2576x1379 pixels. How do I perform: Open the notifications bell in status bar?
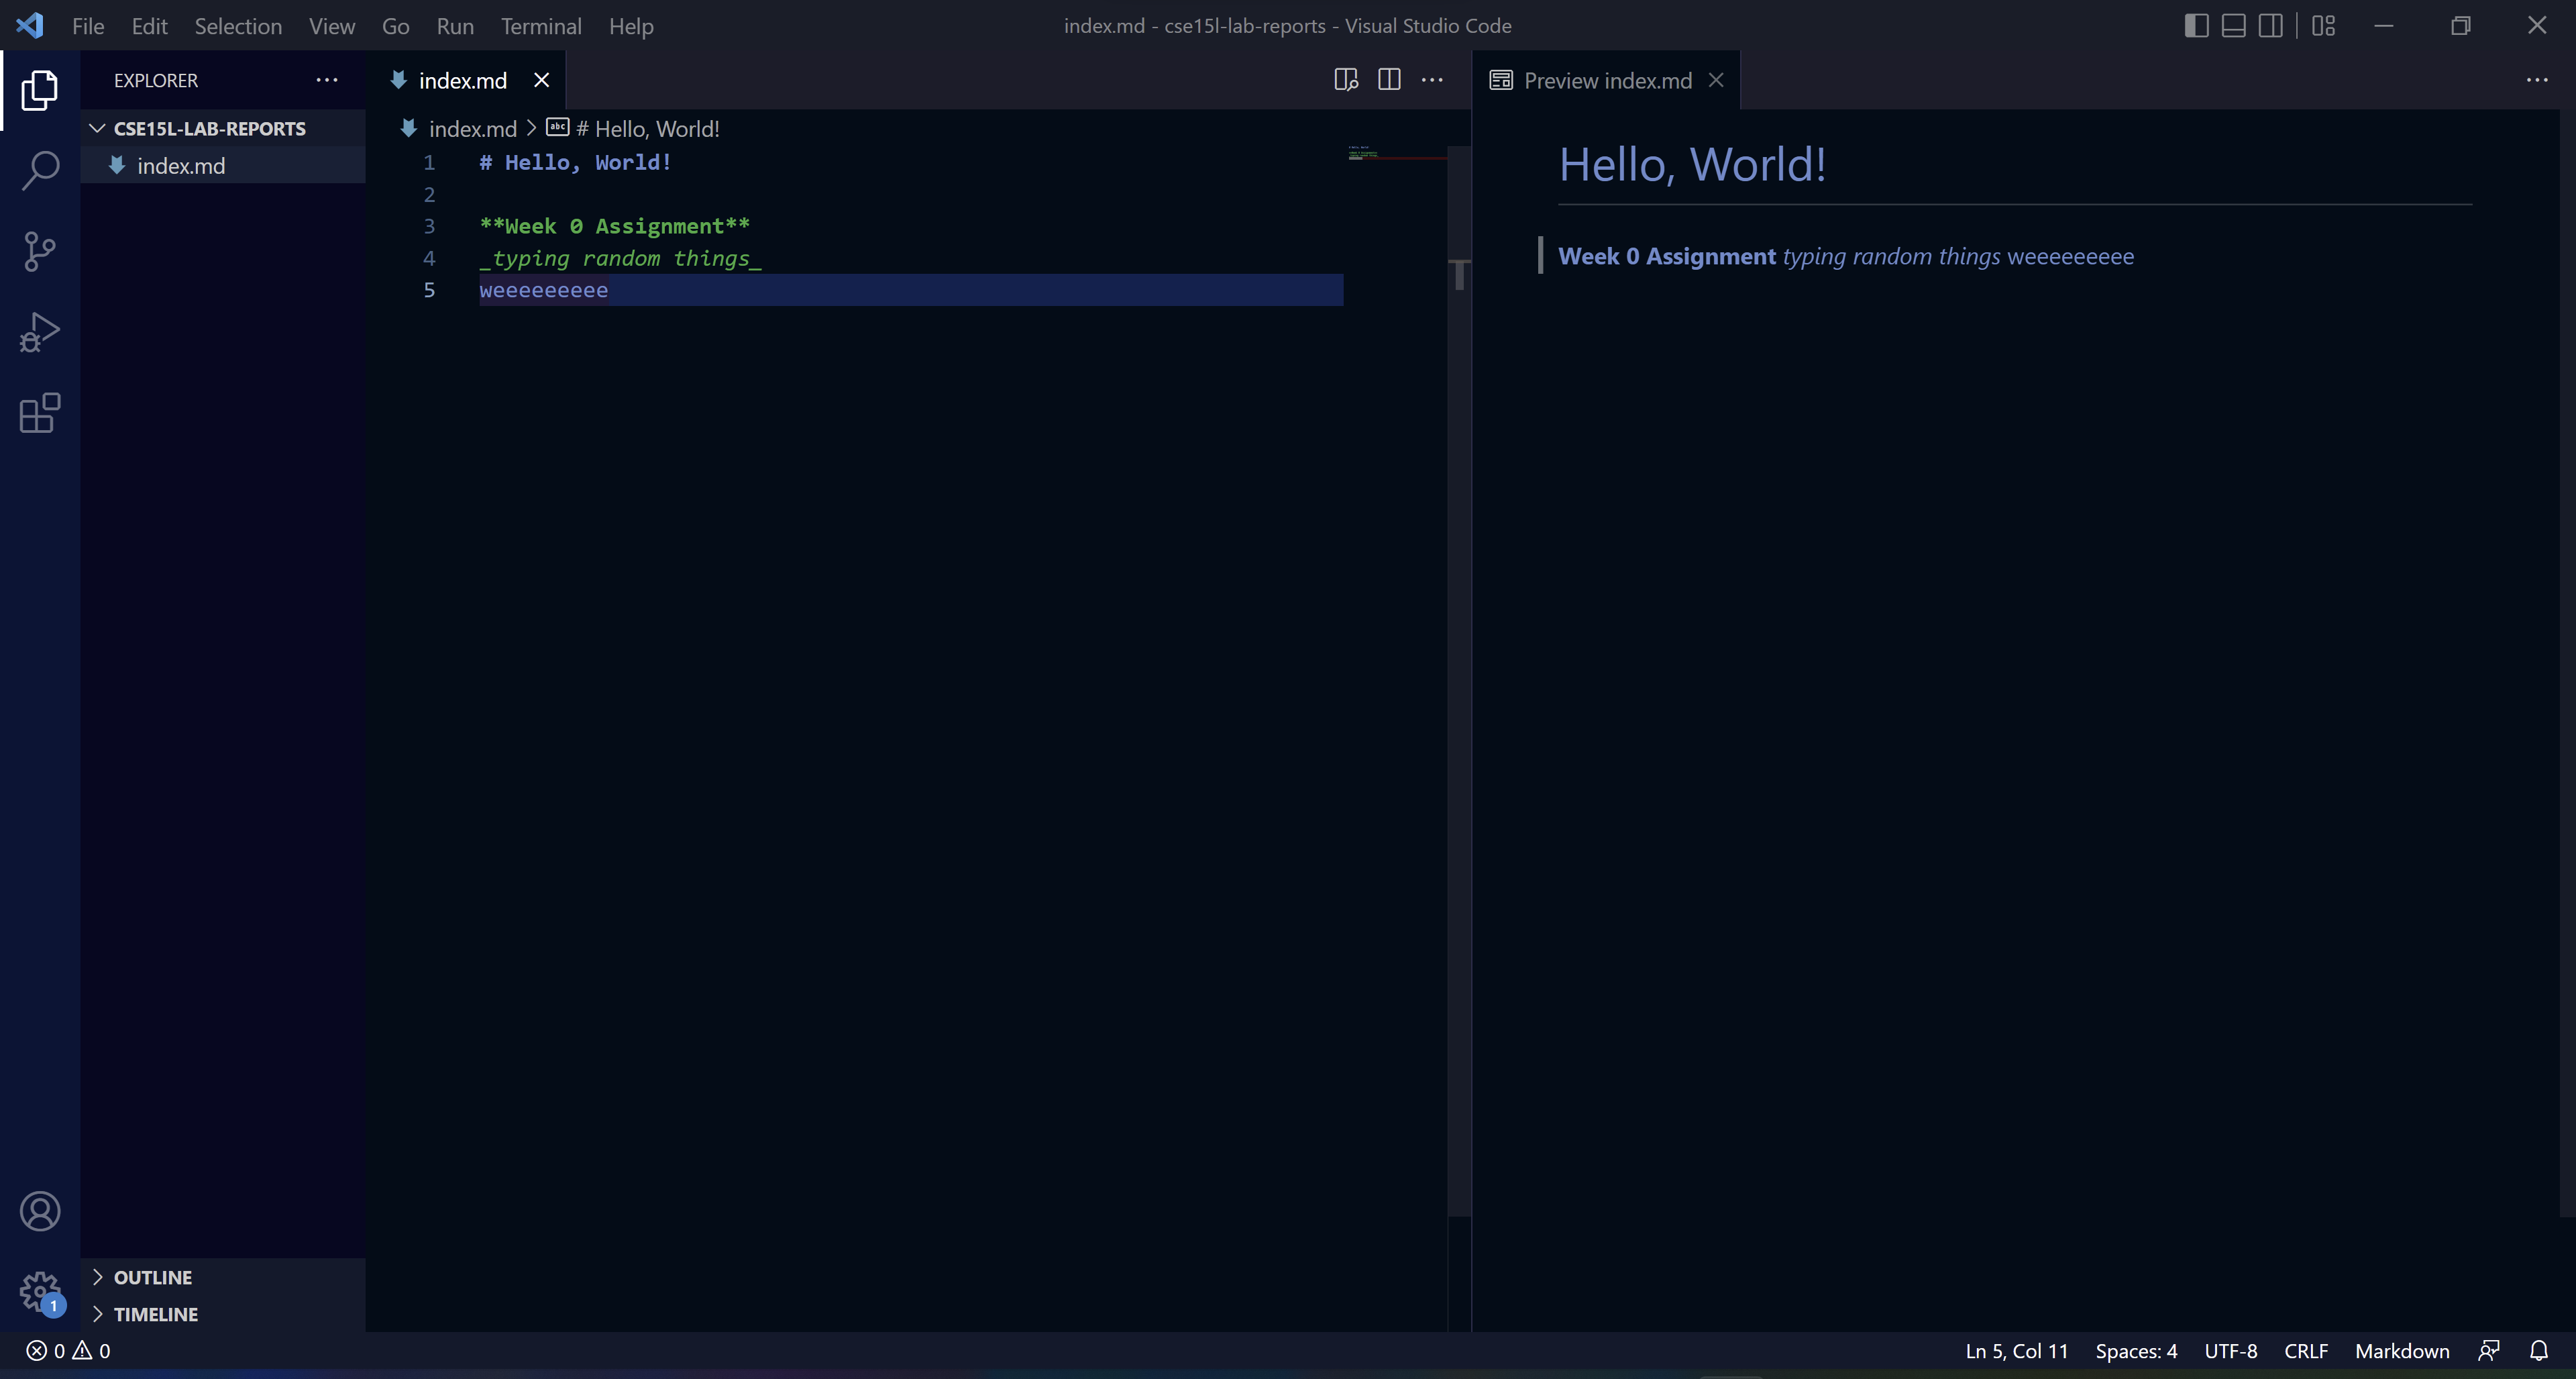click(x=2538, y=1351)
